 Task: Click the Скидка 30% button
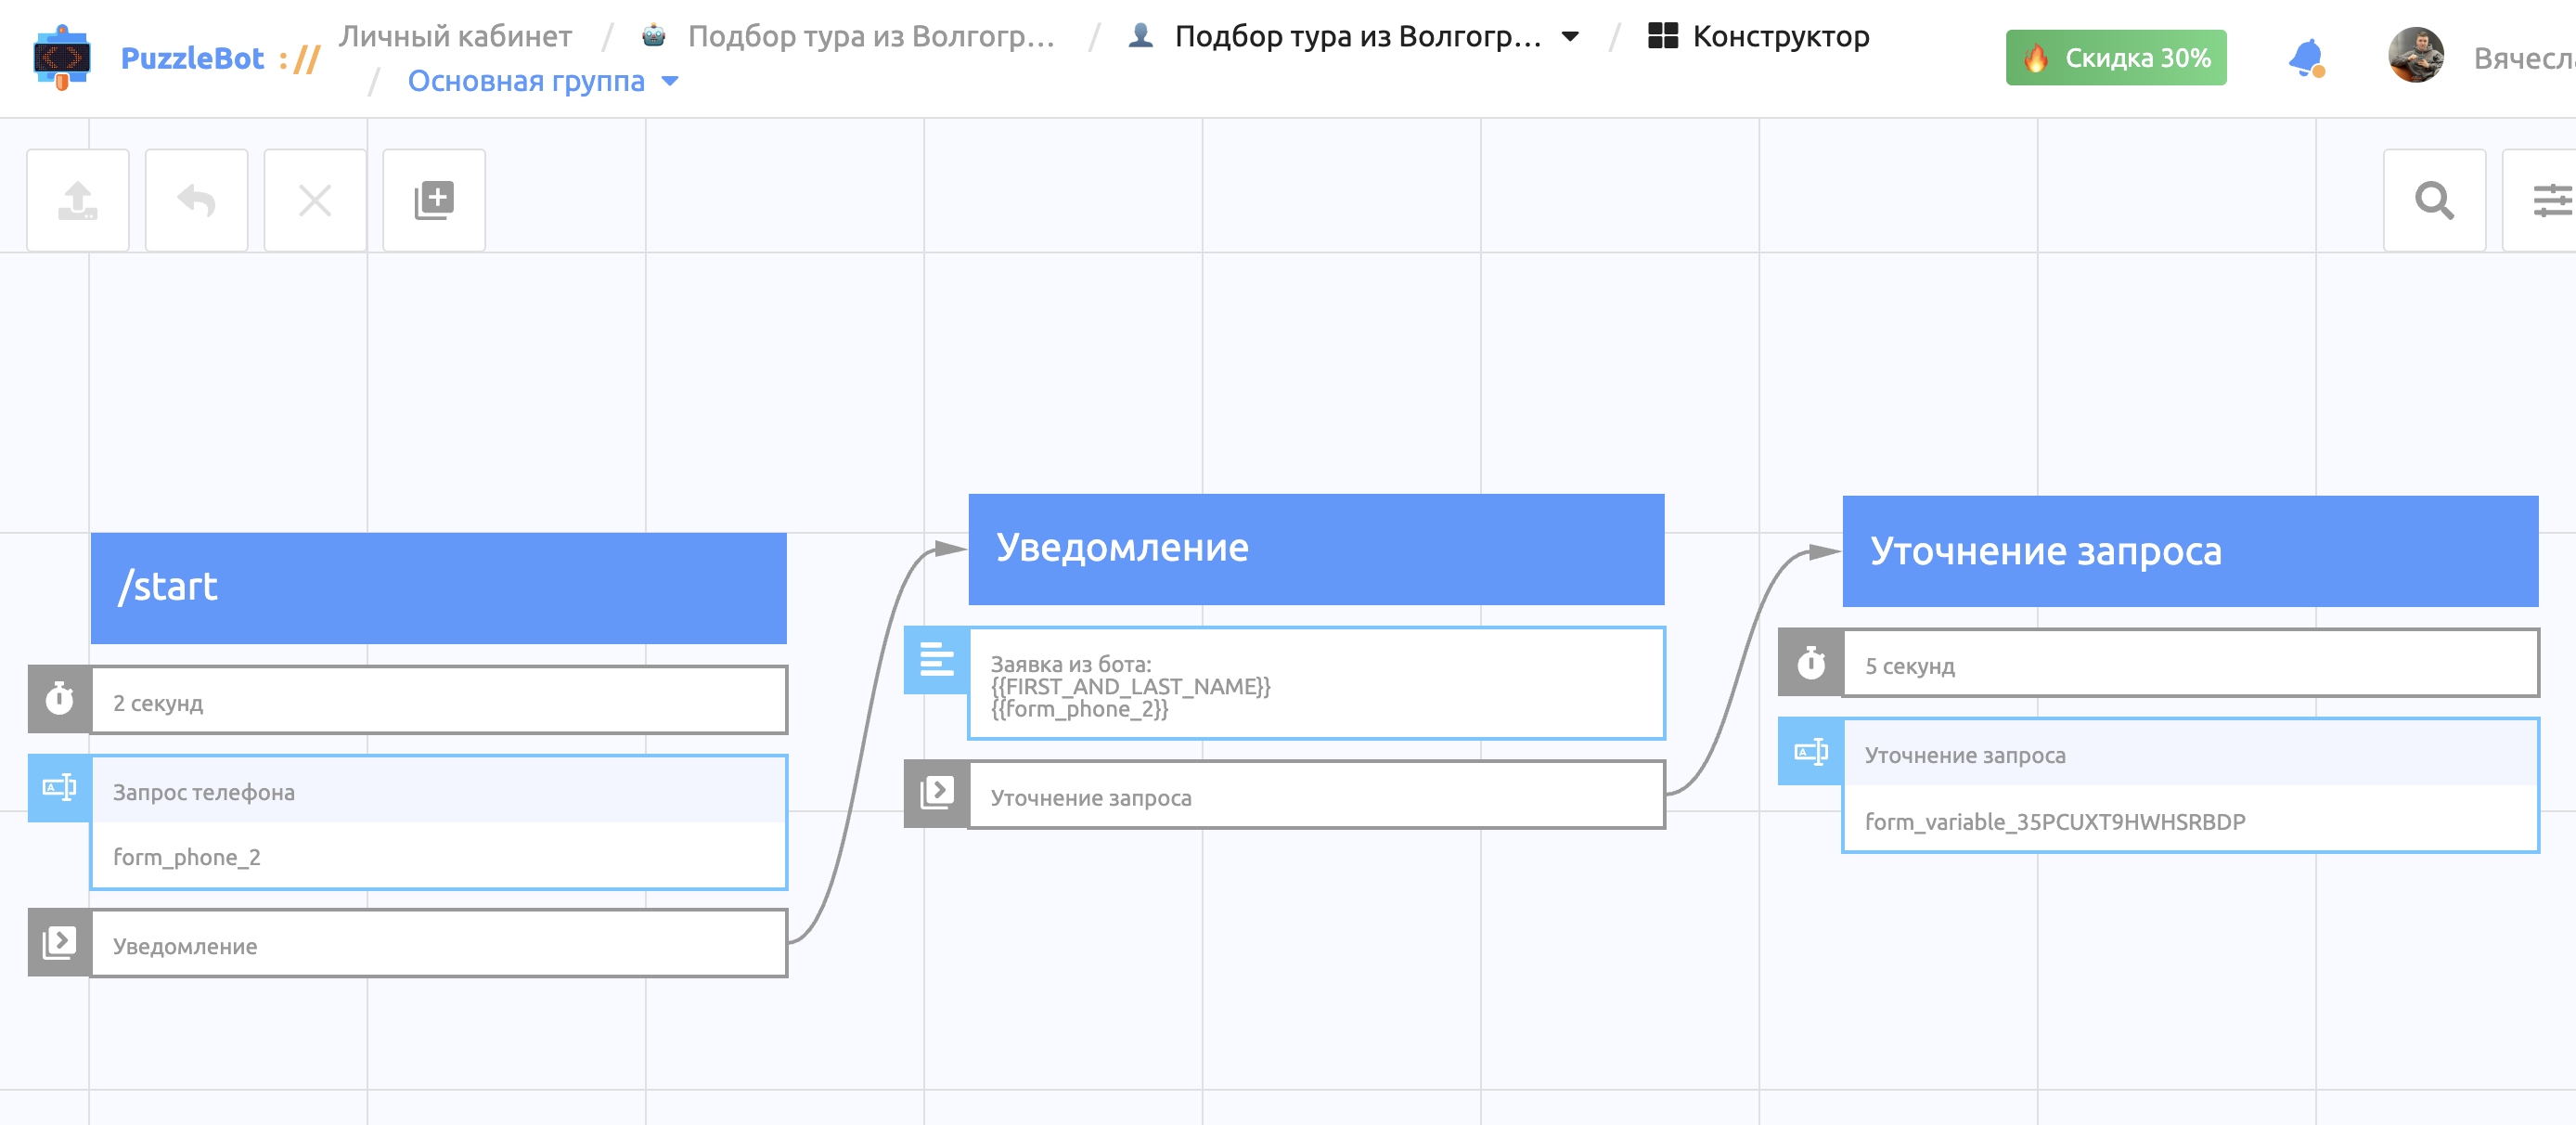[x=2116, y=58]
